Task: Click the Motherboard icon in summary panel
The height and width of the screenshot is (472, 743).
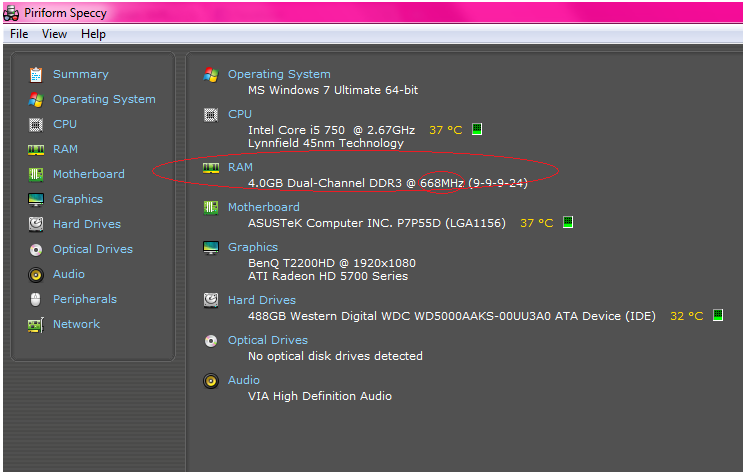Action: [211, 208]
